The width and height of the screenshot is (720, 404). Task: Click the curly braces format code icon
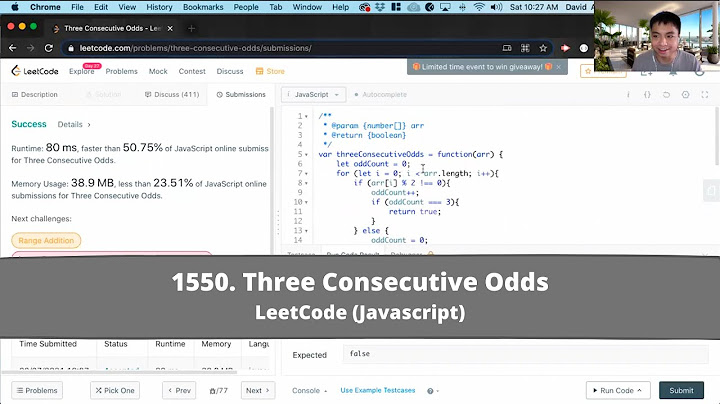pos(647,95)
